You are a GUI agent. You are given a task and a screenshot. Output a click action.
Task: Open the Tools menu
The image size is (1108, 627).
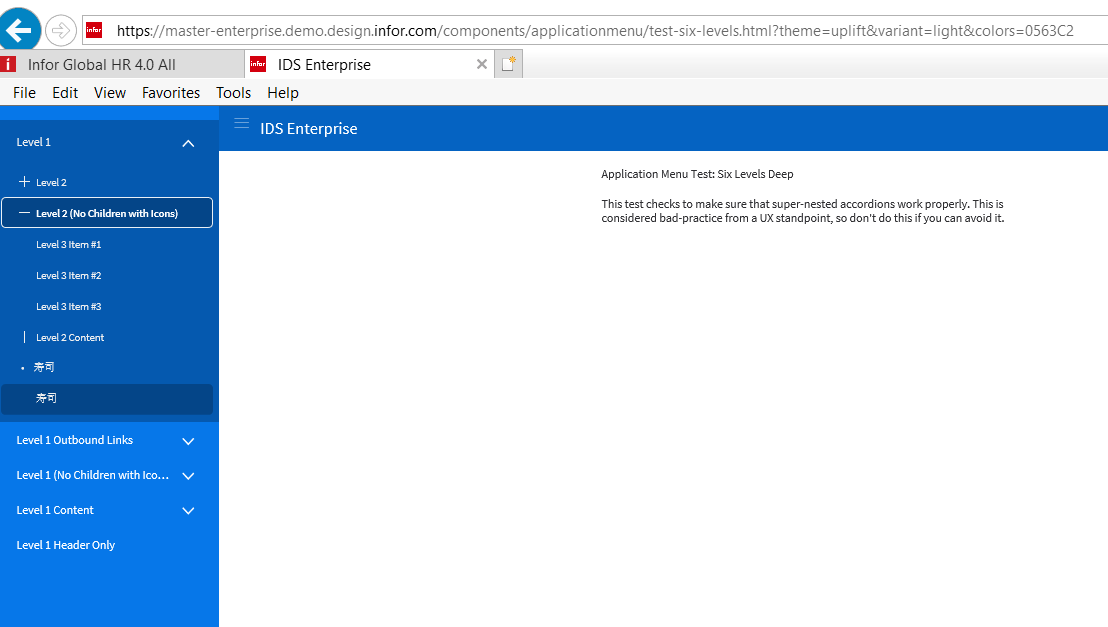click(x=233, y=93)
